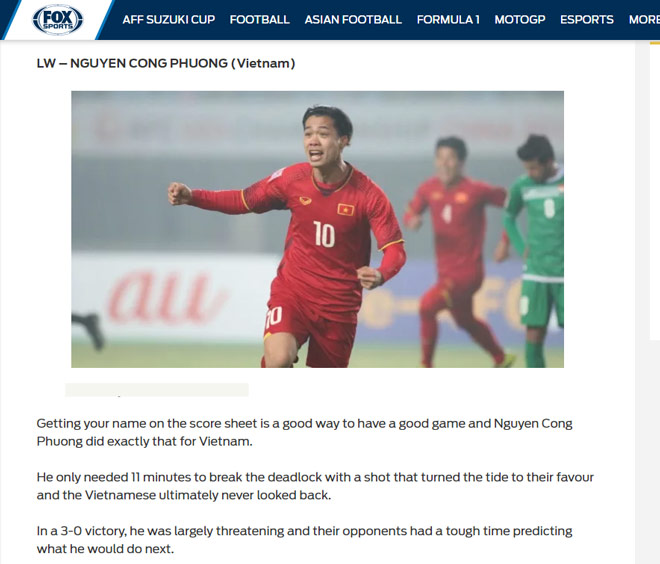The width and height of the screenshot is (660, 564).
Task: Click the paragraph starting 'Getting your name'
Action: click(x=304, y=432)
